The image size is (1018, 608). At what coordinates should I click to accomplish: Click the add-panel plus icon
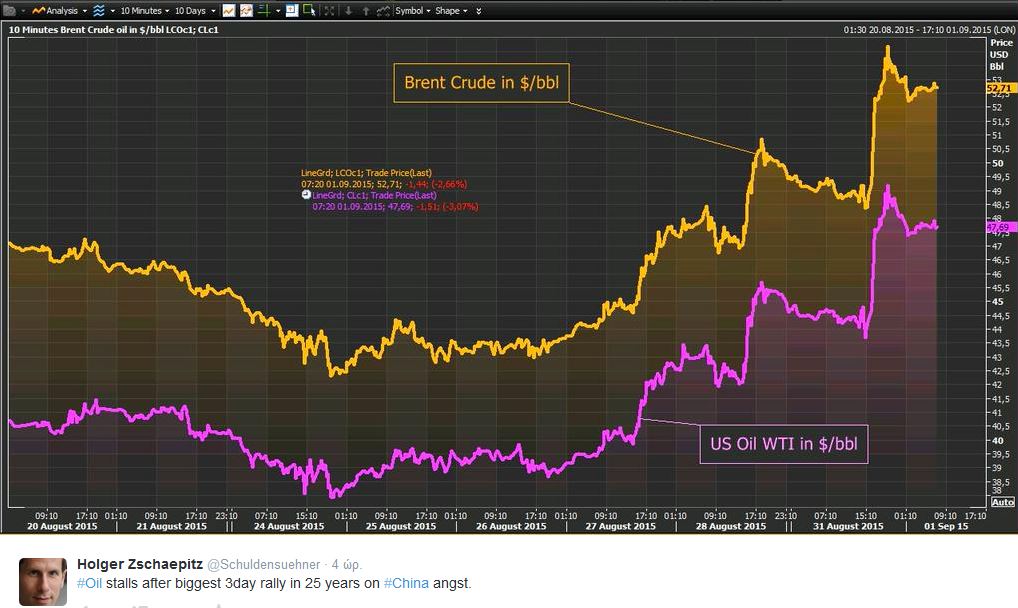pos(291,10)
